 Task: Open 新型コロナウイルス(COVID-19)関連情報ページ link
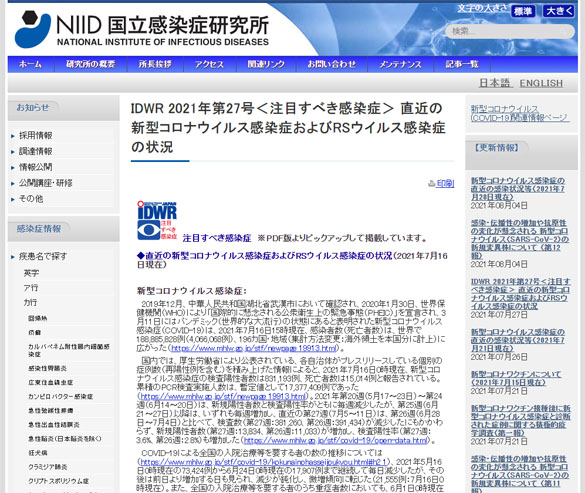pos(520,113)
